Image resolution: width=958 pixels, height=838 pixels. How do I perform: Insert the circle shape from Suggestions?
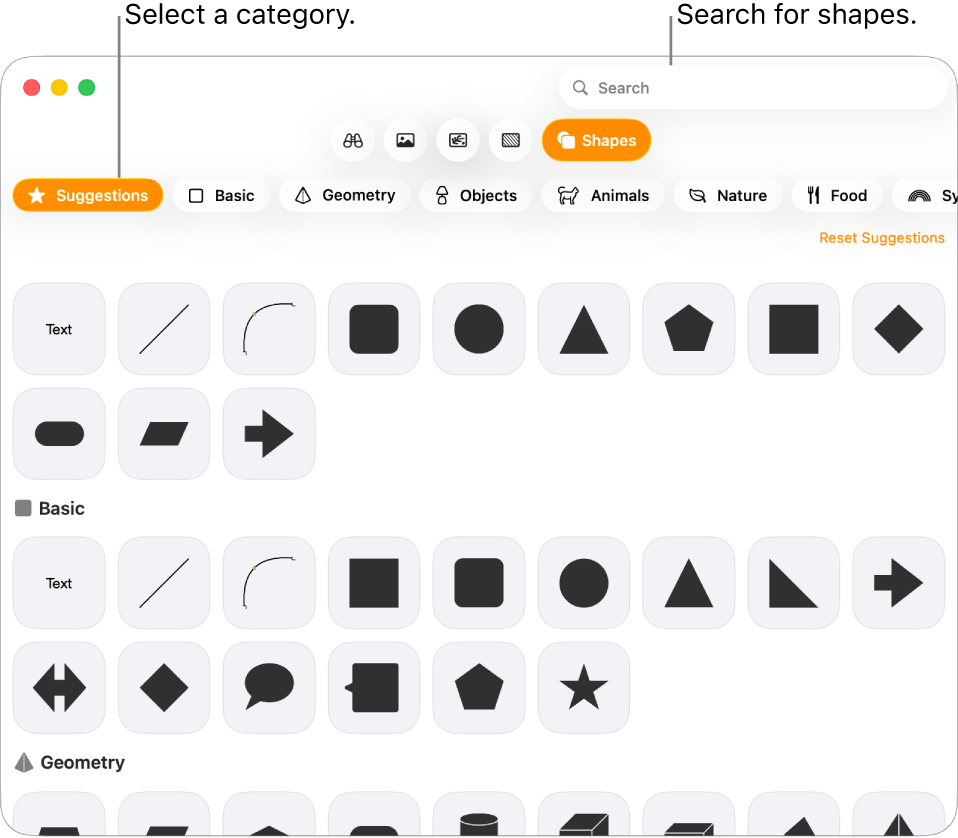(x=478, y=328)
